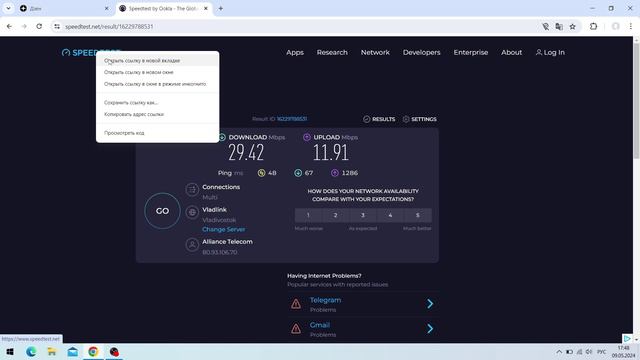Viewport: 640px width, 360px height.
Task: Open Chrome three-dot menu
Action: point(631,27)
